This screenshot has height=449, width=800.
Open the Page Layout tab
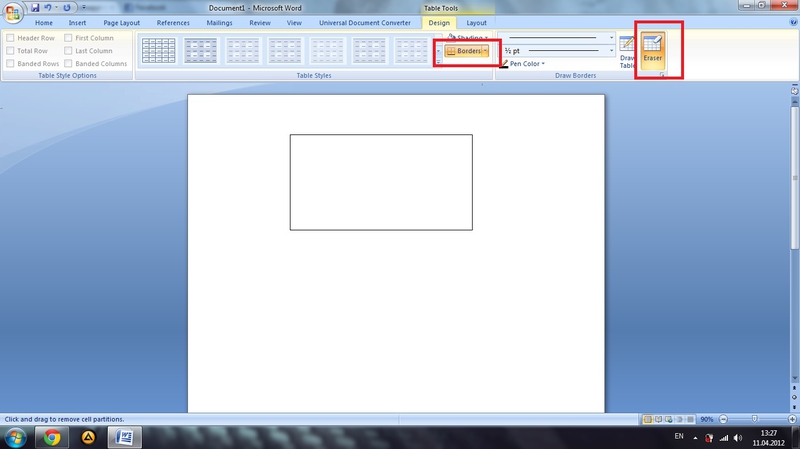pyautogui.click(x=123, y=22)
